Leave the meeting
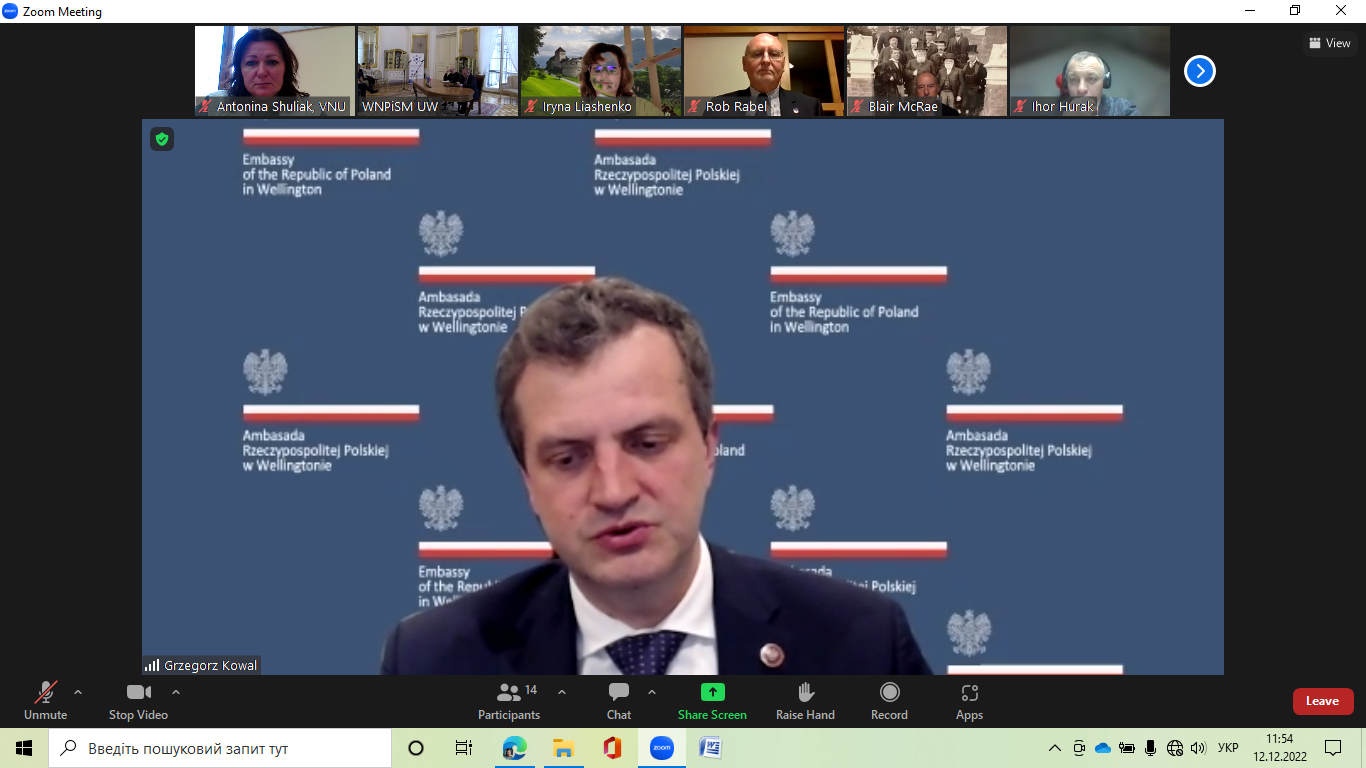This screenshot has height=768, width=1366. (x=1322, y=701)
